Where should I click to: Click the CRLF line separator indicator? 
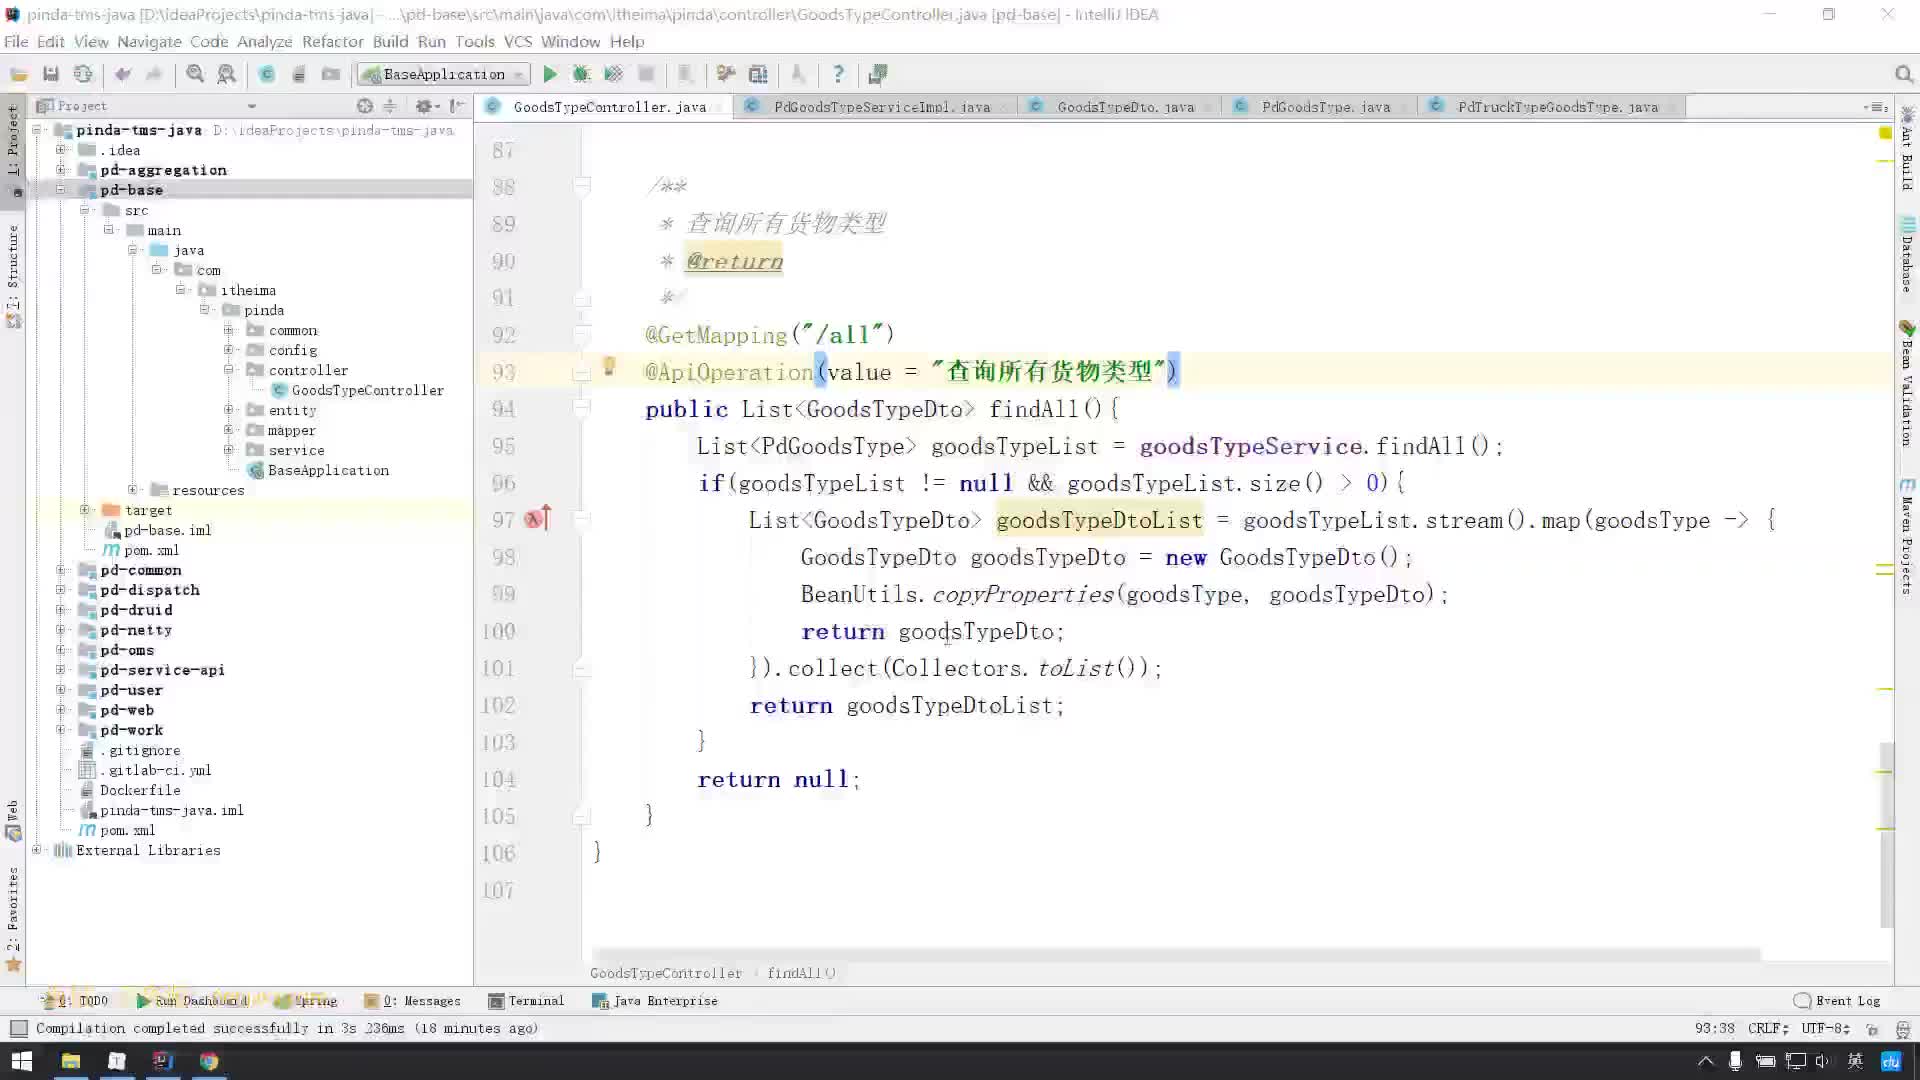pyautogui.click(x=1768, y=1028)
